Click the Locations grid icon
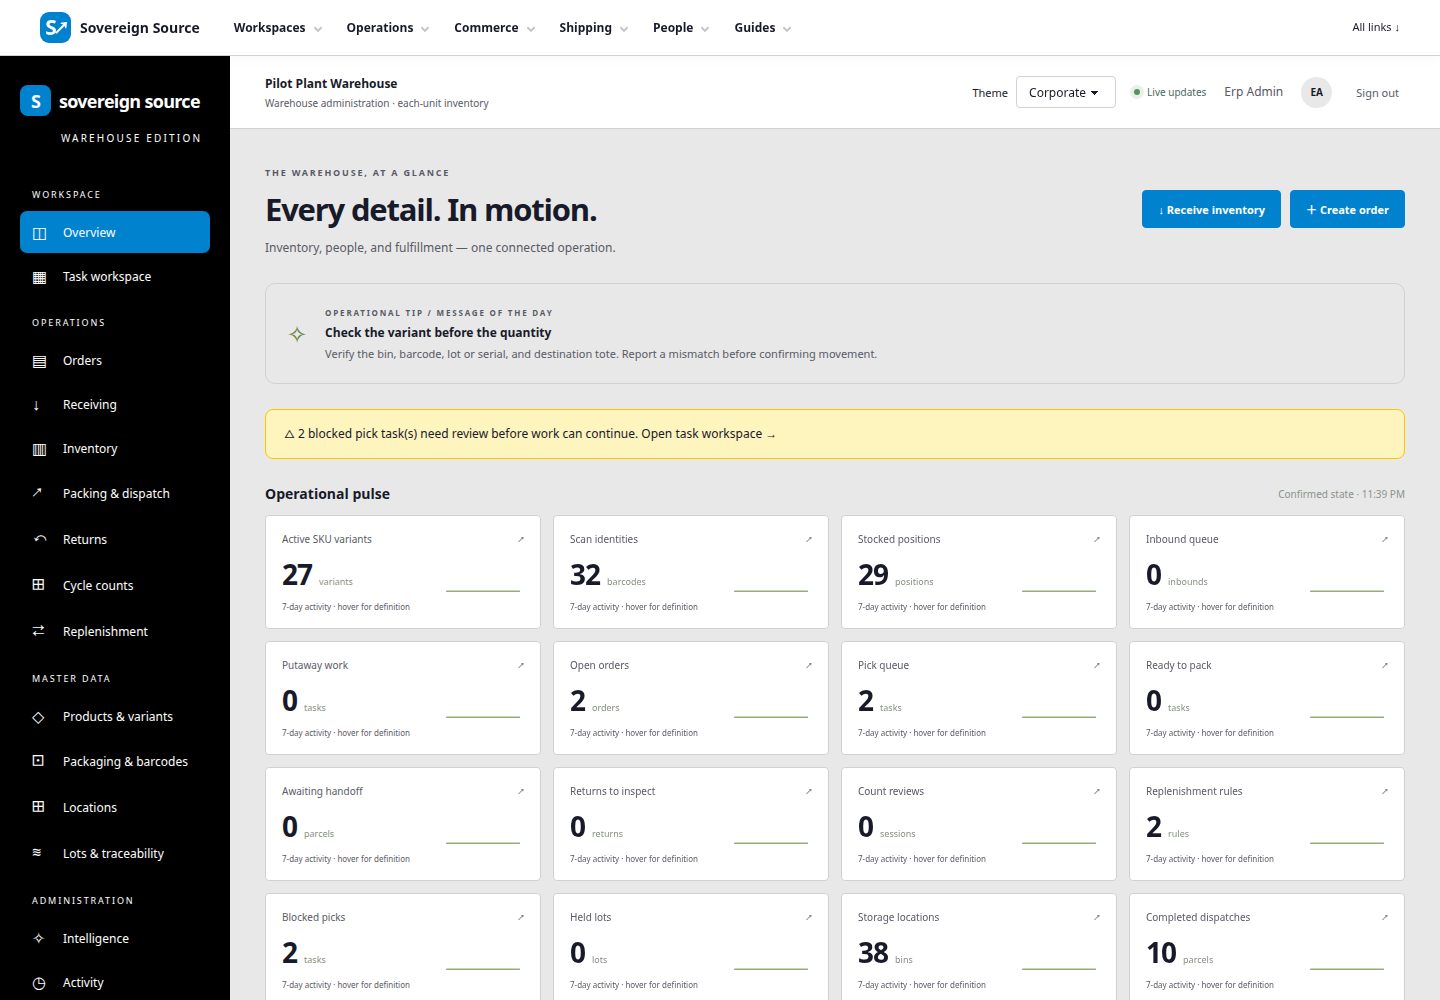The image size is (1440, 1000). [38, 807]
